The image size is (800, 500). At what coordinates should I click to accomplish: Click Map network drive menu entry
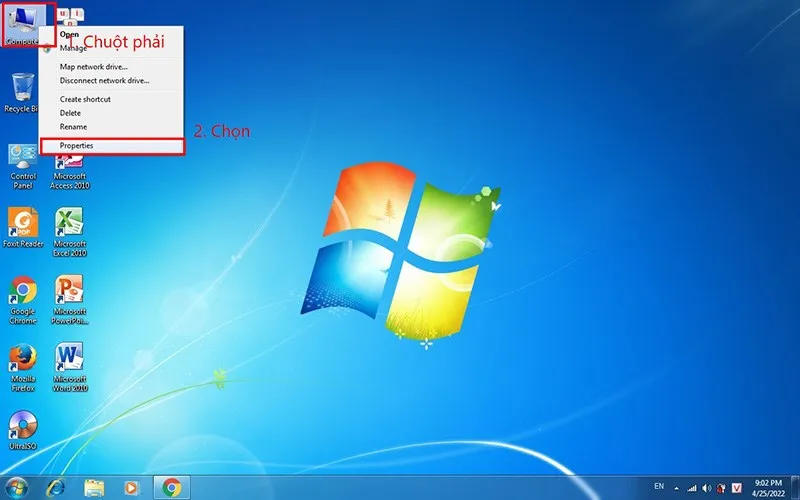[x=93, y=67]
